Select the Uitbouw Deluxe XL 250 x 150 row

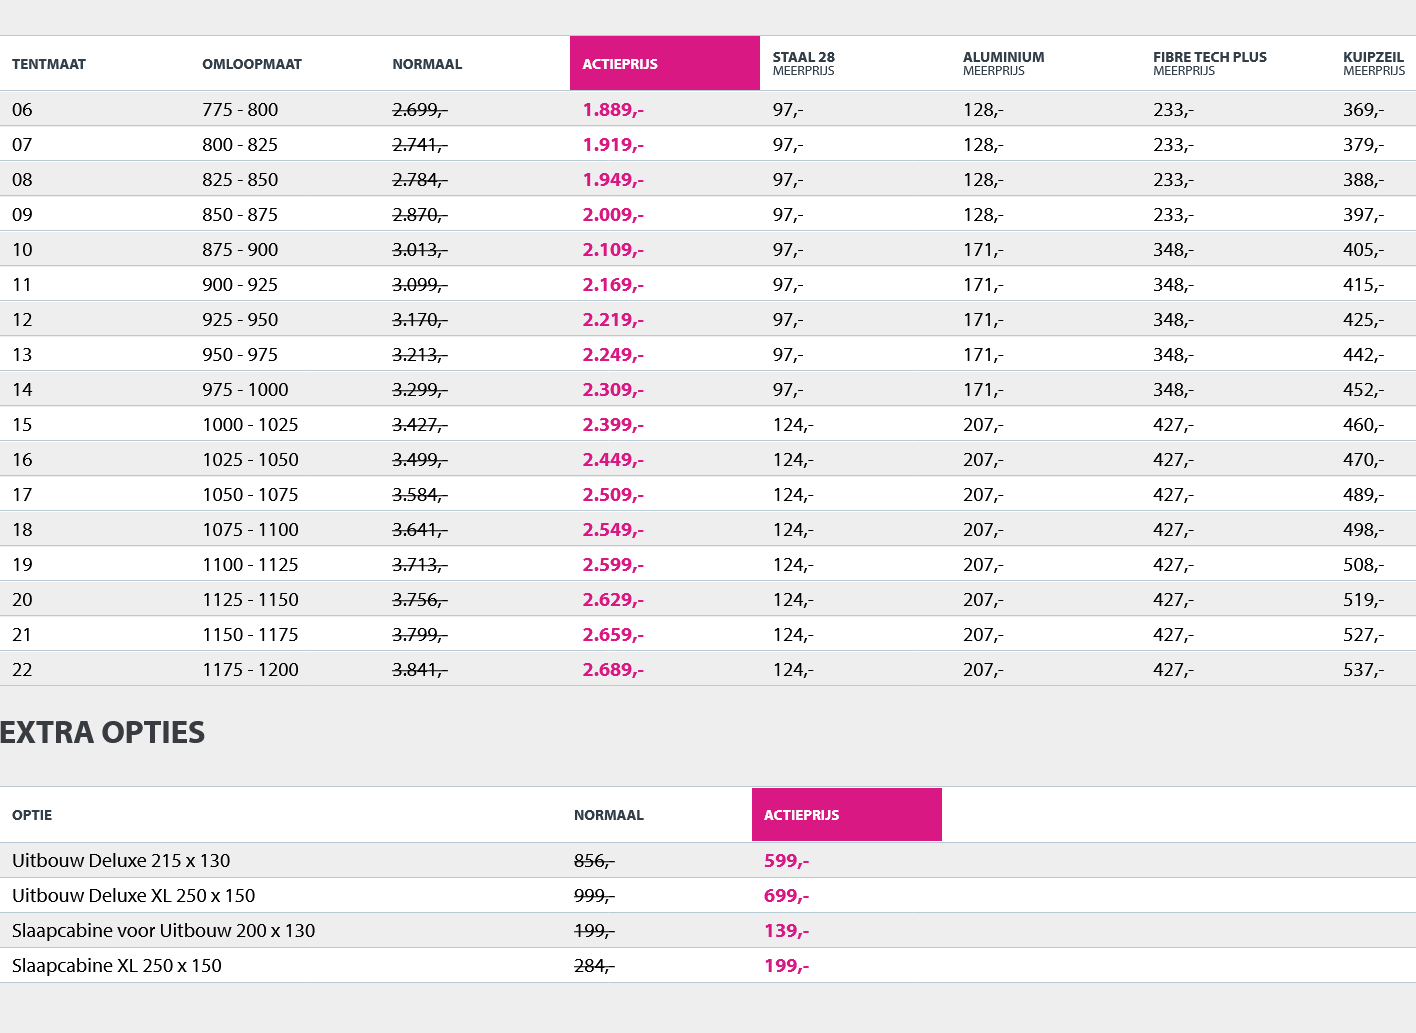point(134,896)
